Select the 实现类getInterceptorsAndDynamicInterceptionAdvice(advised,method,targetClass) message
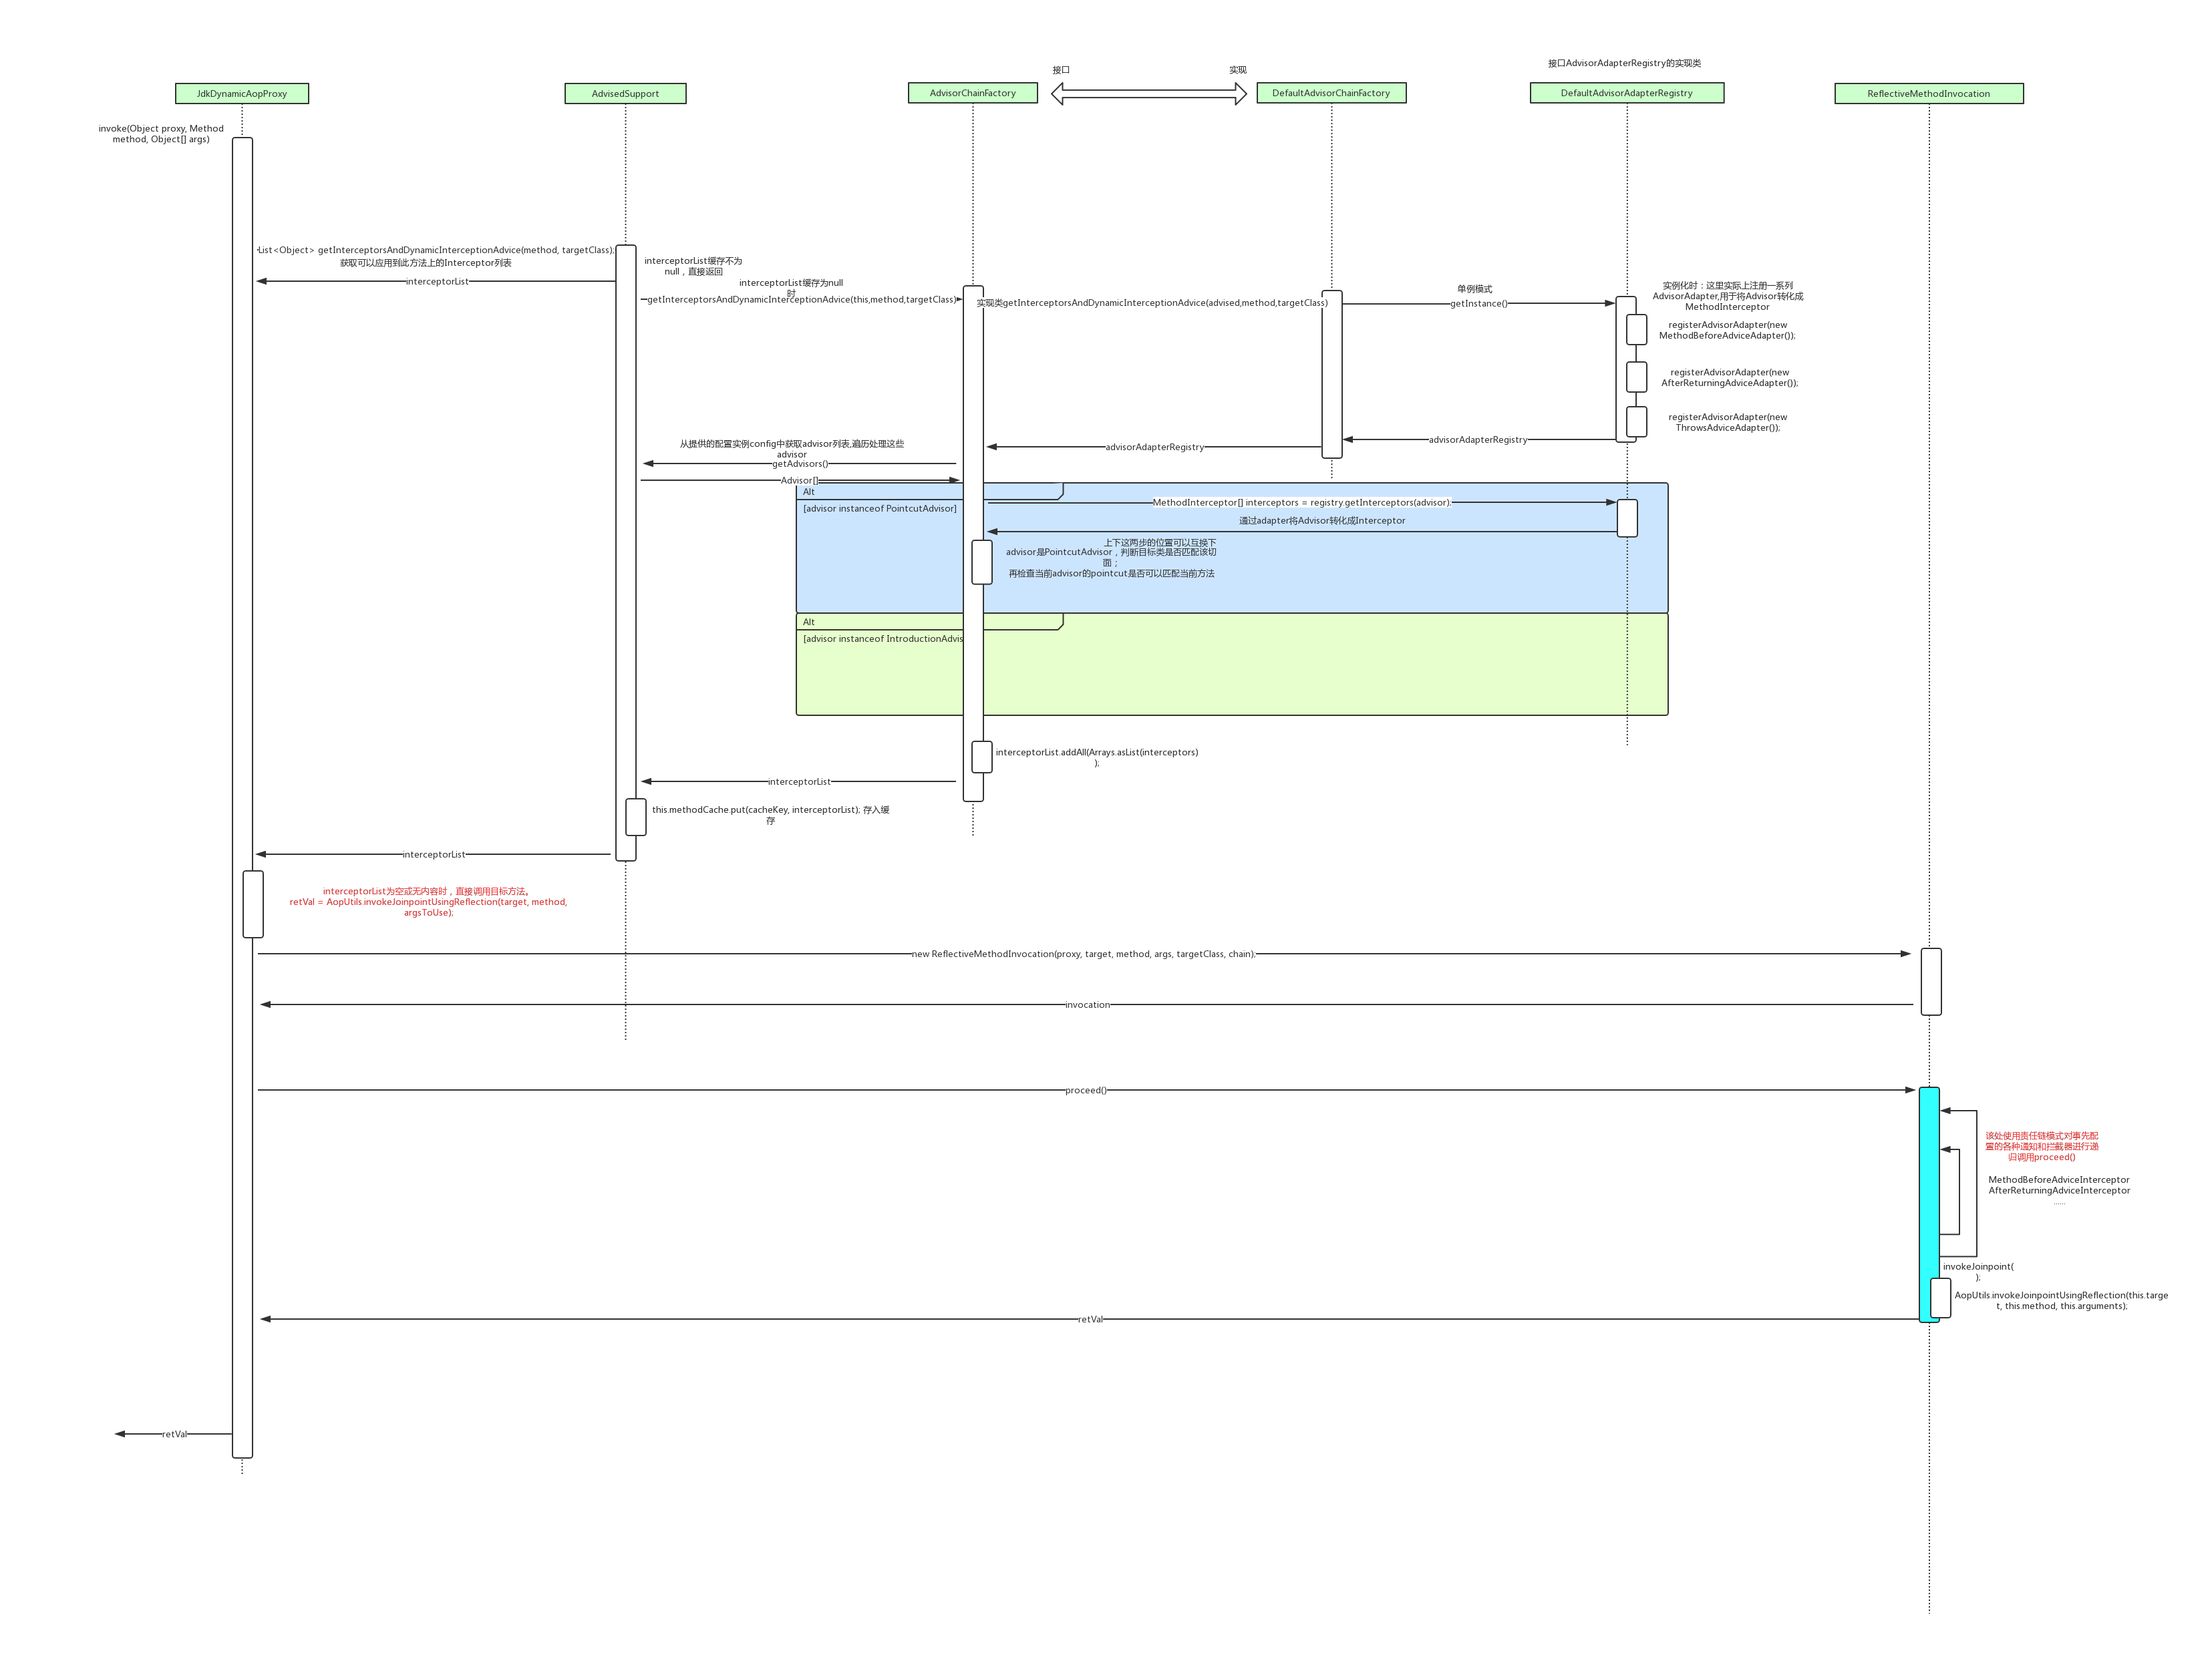The height and width of the screenshot is (1655, 2212). coord(1152,303)
